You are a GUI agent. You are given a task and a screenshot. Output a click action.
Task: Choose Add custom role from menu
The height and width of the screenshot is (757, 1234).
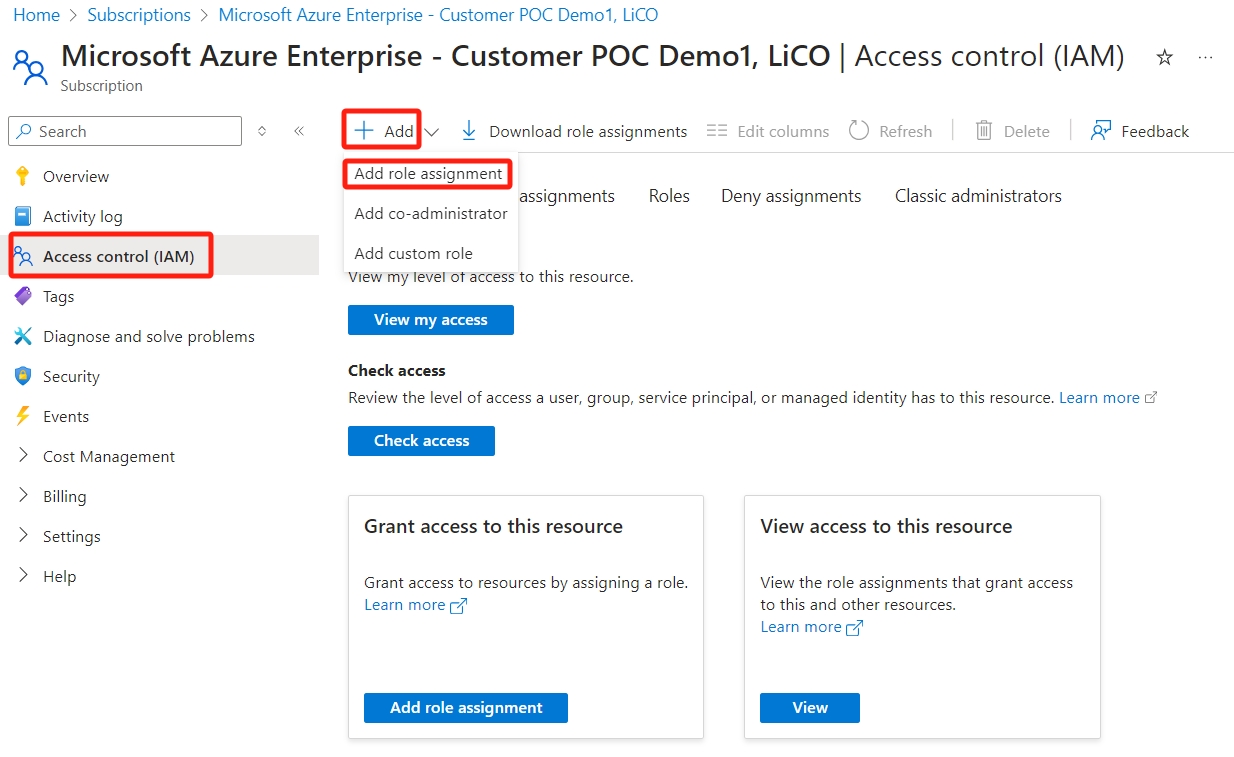(x=413, y=253)
